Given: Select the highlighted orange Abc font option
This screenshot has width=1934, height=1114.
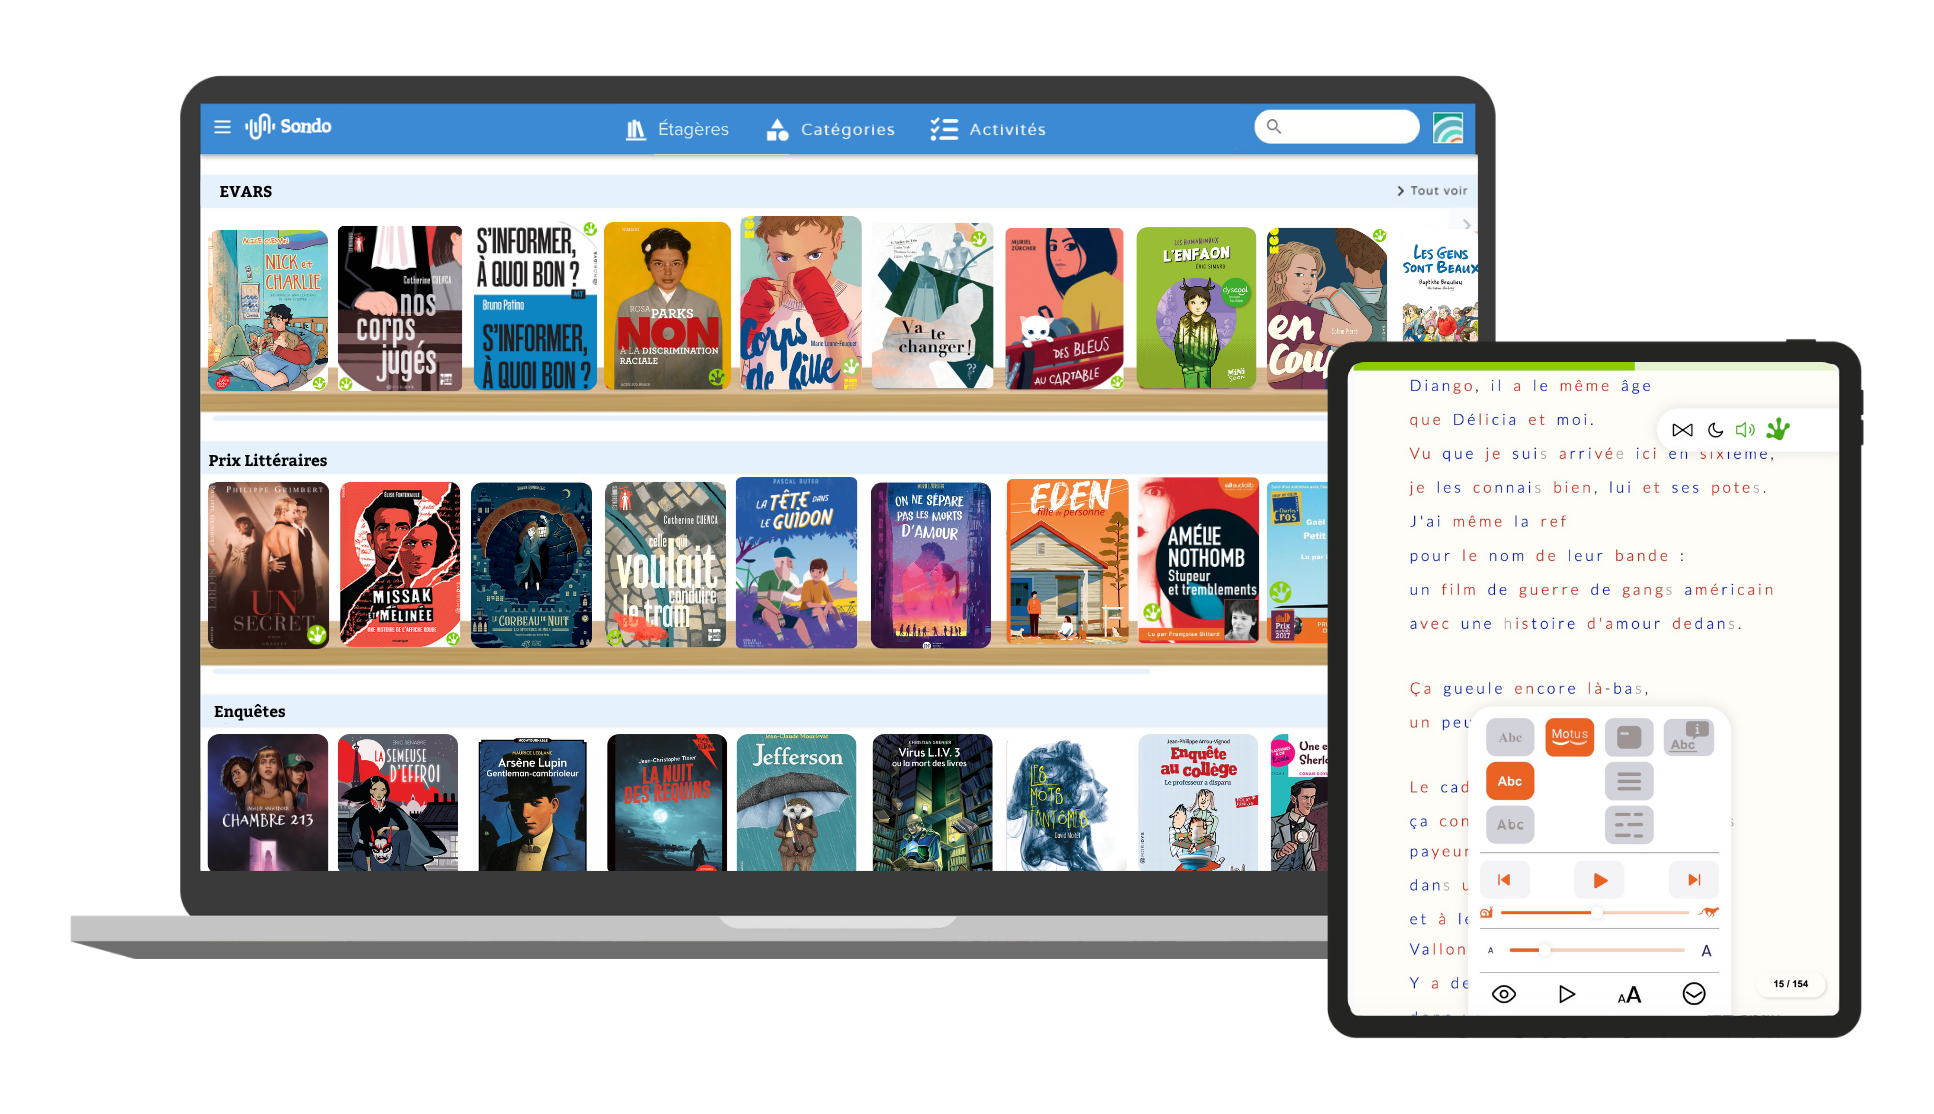Looking at the screenshot, I should click(x=1510, y=782).
